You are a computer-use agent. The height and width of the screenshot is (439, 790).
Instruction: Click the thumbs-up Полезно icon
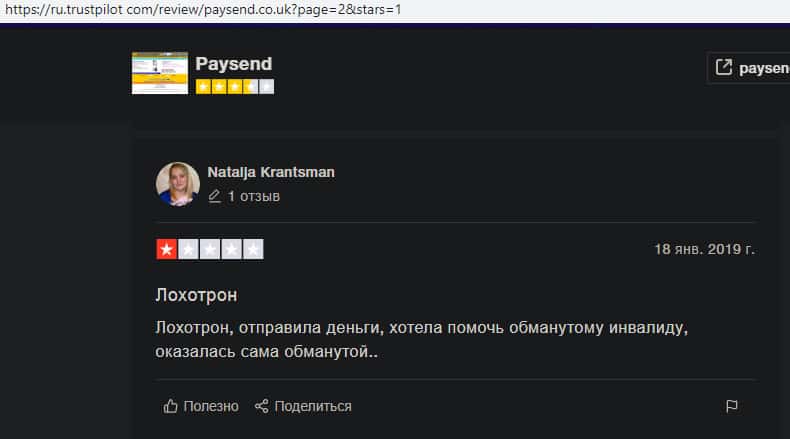click(x=170, y=406)
